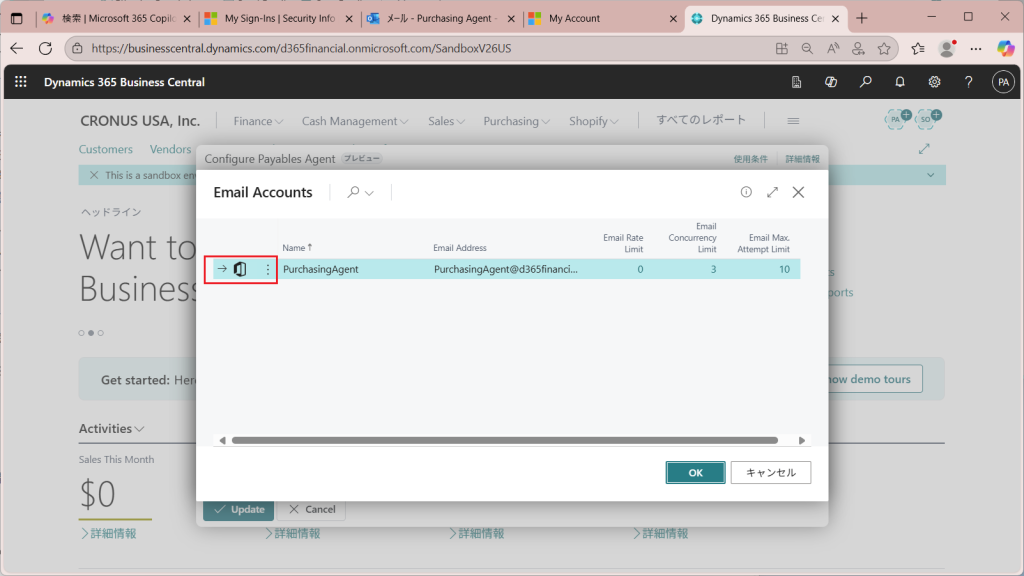
Task: Click the Email Max. Attempt Limit column header
Action: pos(763,243)
